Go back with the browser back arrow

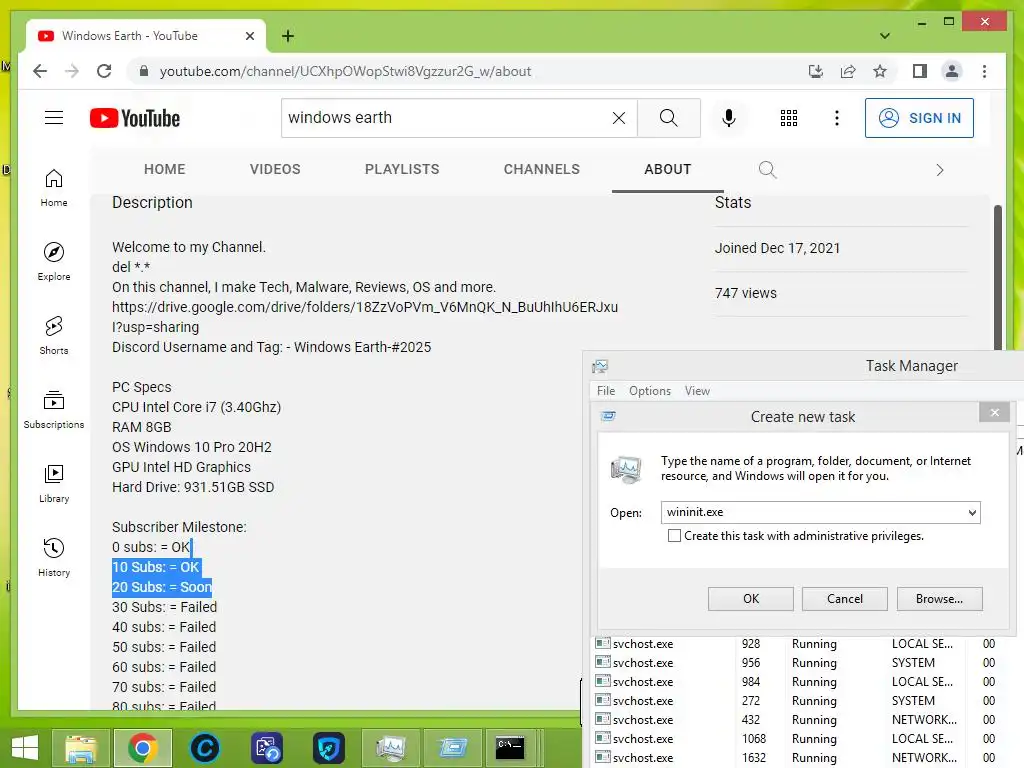(40, 71)
